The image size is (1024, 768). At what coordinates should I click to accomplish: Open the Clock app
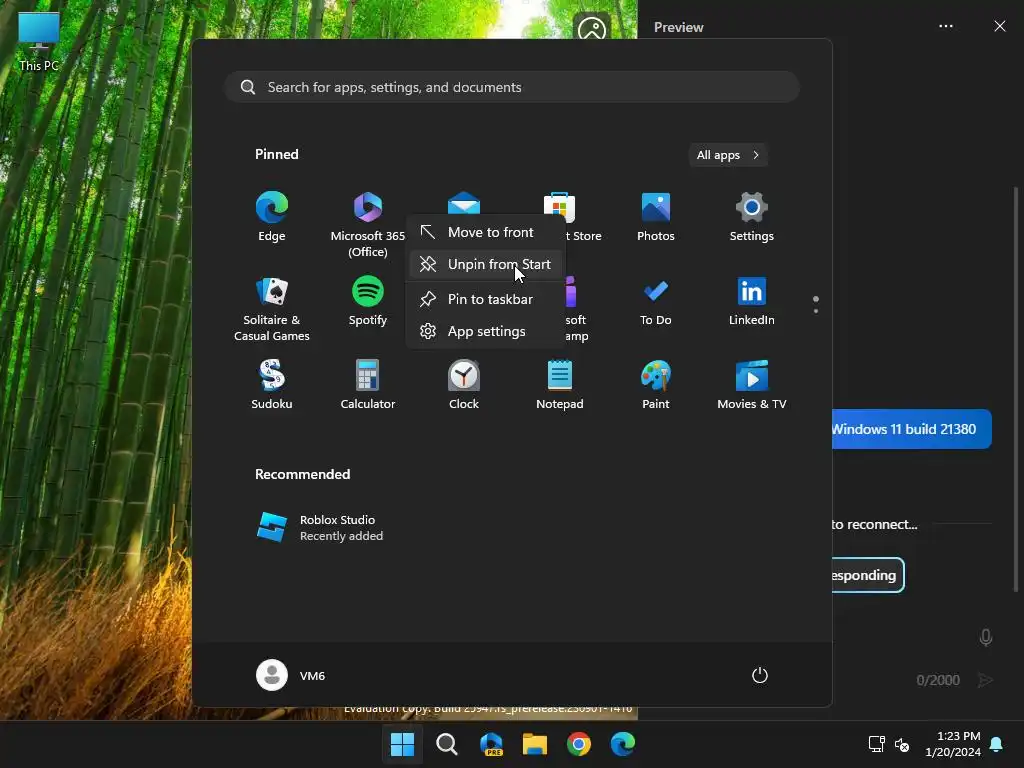coord(464,385)
